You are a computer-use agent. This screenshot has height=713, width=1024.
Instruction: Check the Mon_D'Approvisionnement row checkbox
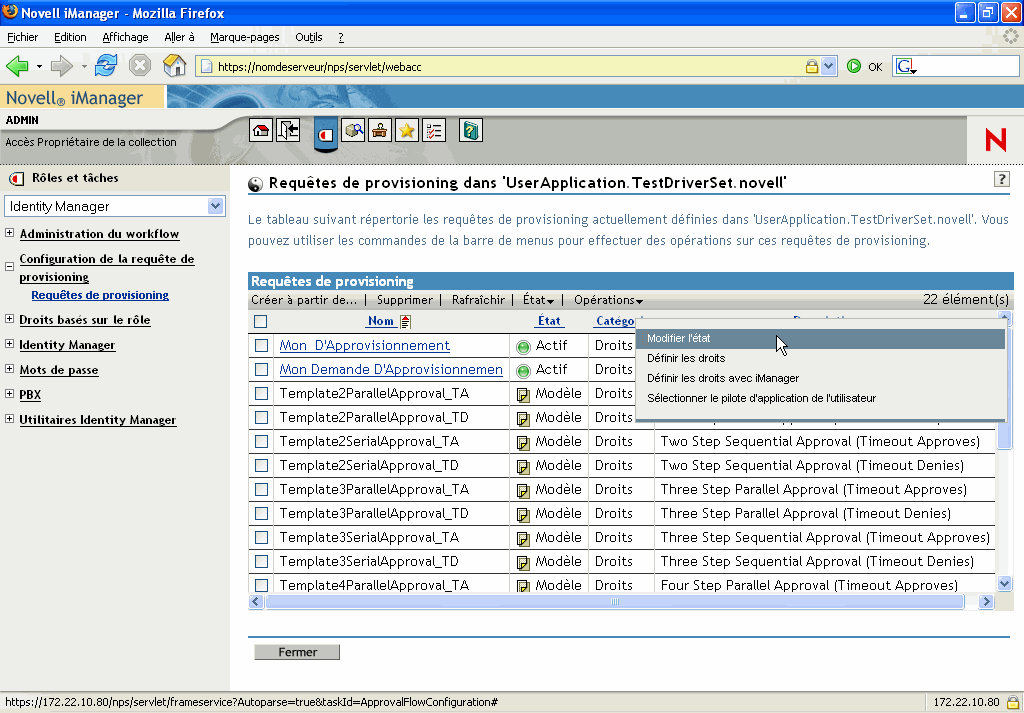pyautogui.click(x=261, y=345)
